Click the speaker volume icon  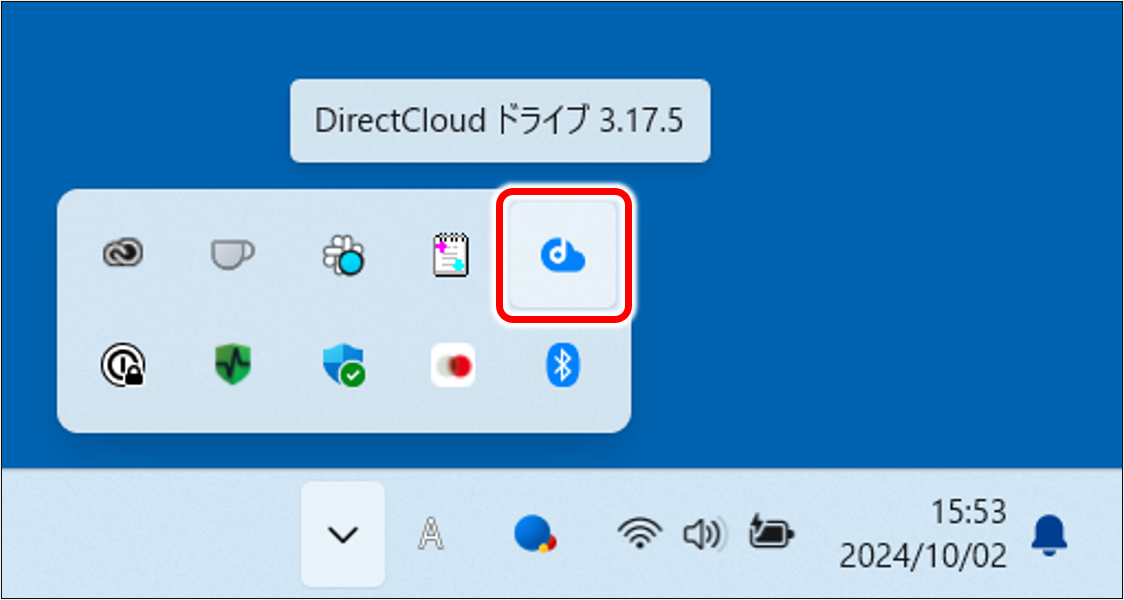703,535
